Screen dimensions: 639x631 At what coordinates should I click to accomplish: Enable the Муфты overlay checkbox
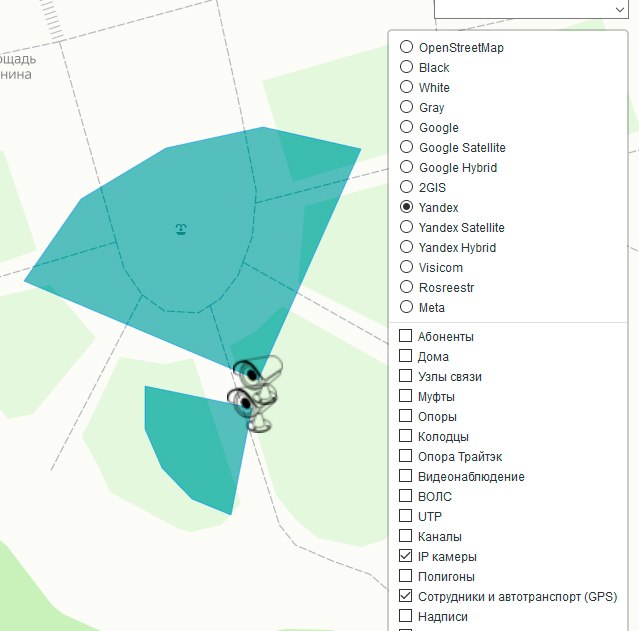tap(405, 395)
